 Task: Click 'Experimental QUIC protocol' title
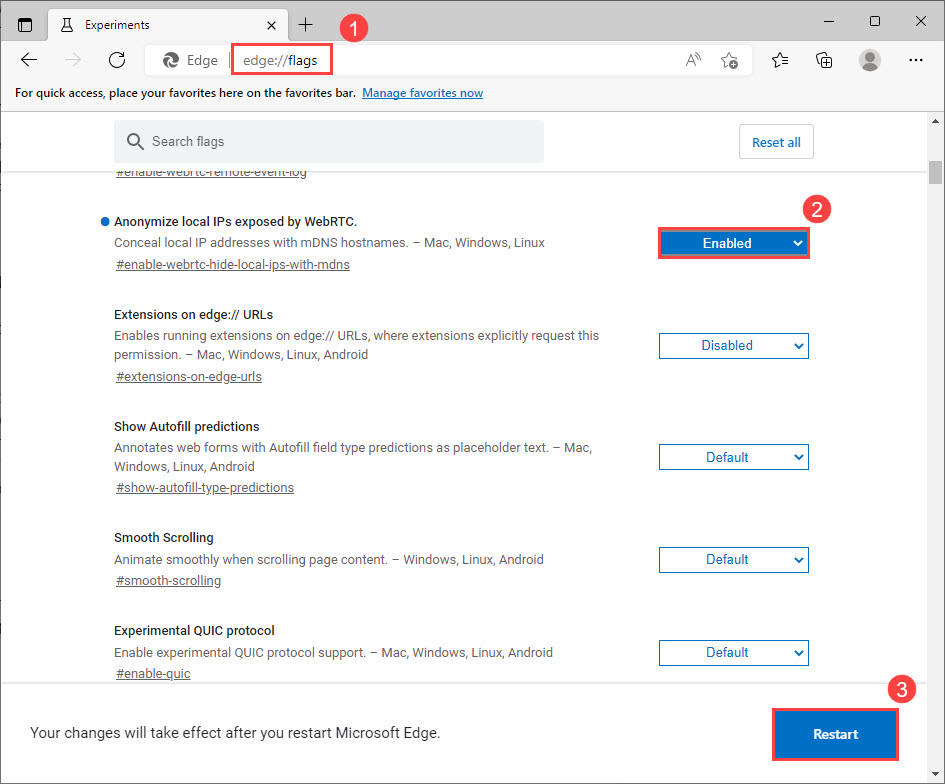(x=194, y=630)
